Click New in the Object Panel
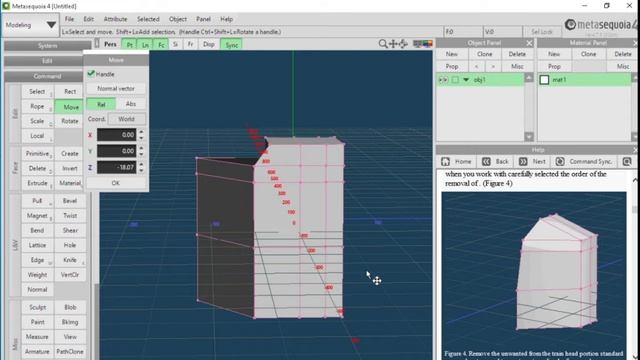The width and height of the screenshot is (640, 360). point(451,54)
